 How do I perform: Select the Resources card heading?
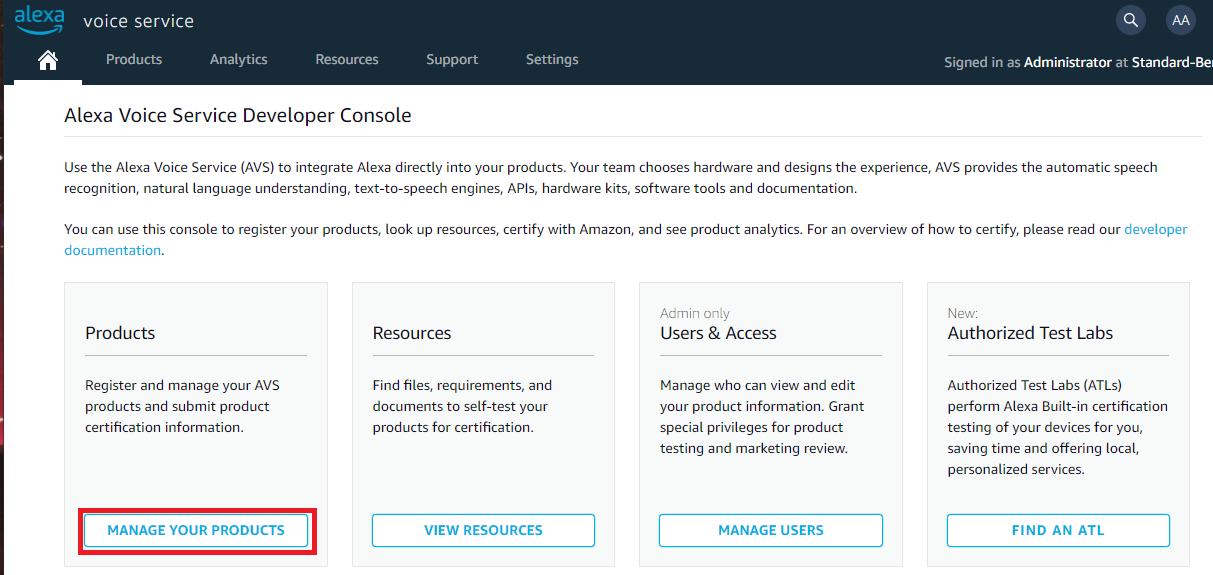point(412,333)
